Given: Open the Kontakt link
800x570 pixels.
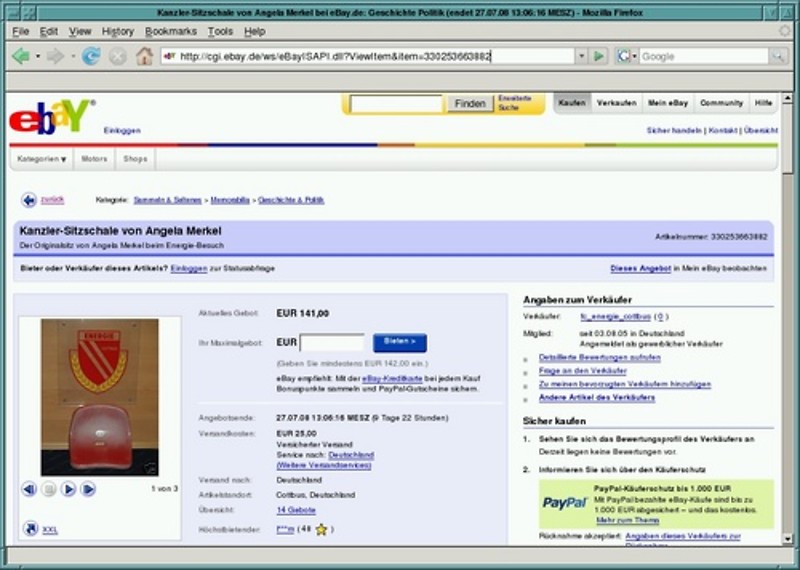Looking at the screenshot, I should pos(722,131).
